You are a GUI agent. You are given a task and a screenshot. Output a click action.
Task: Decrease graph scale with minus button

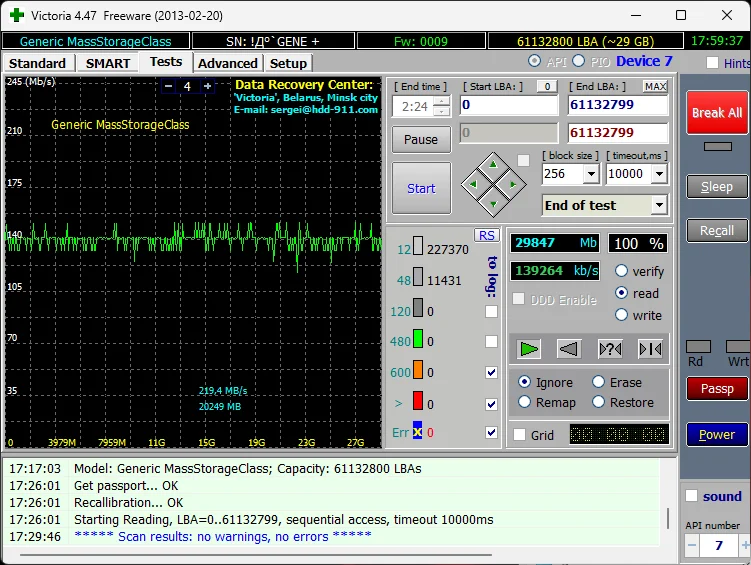[x=168, y=86]
